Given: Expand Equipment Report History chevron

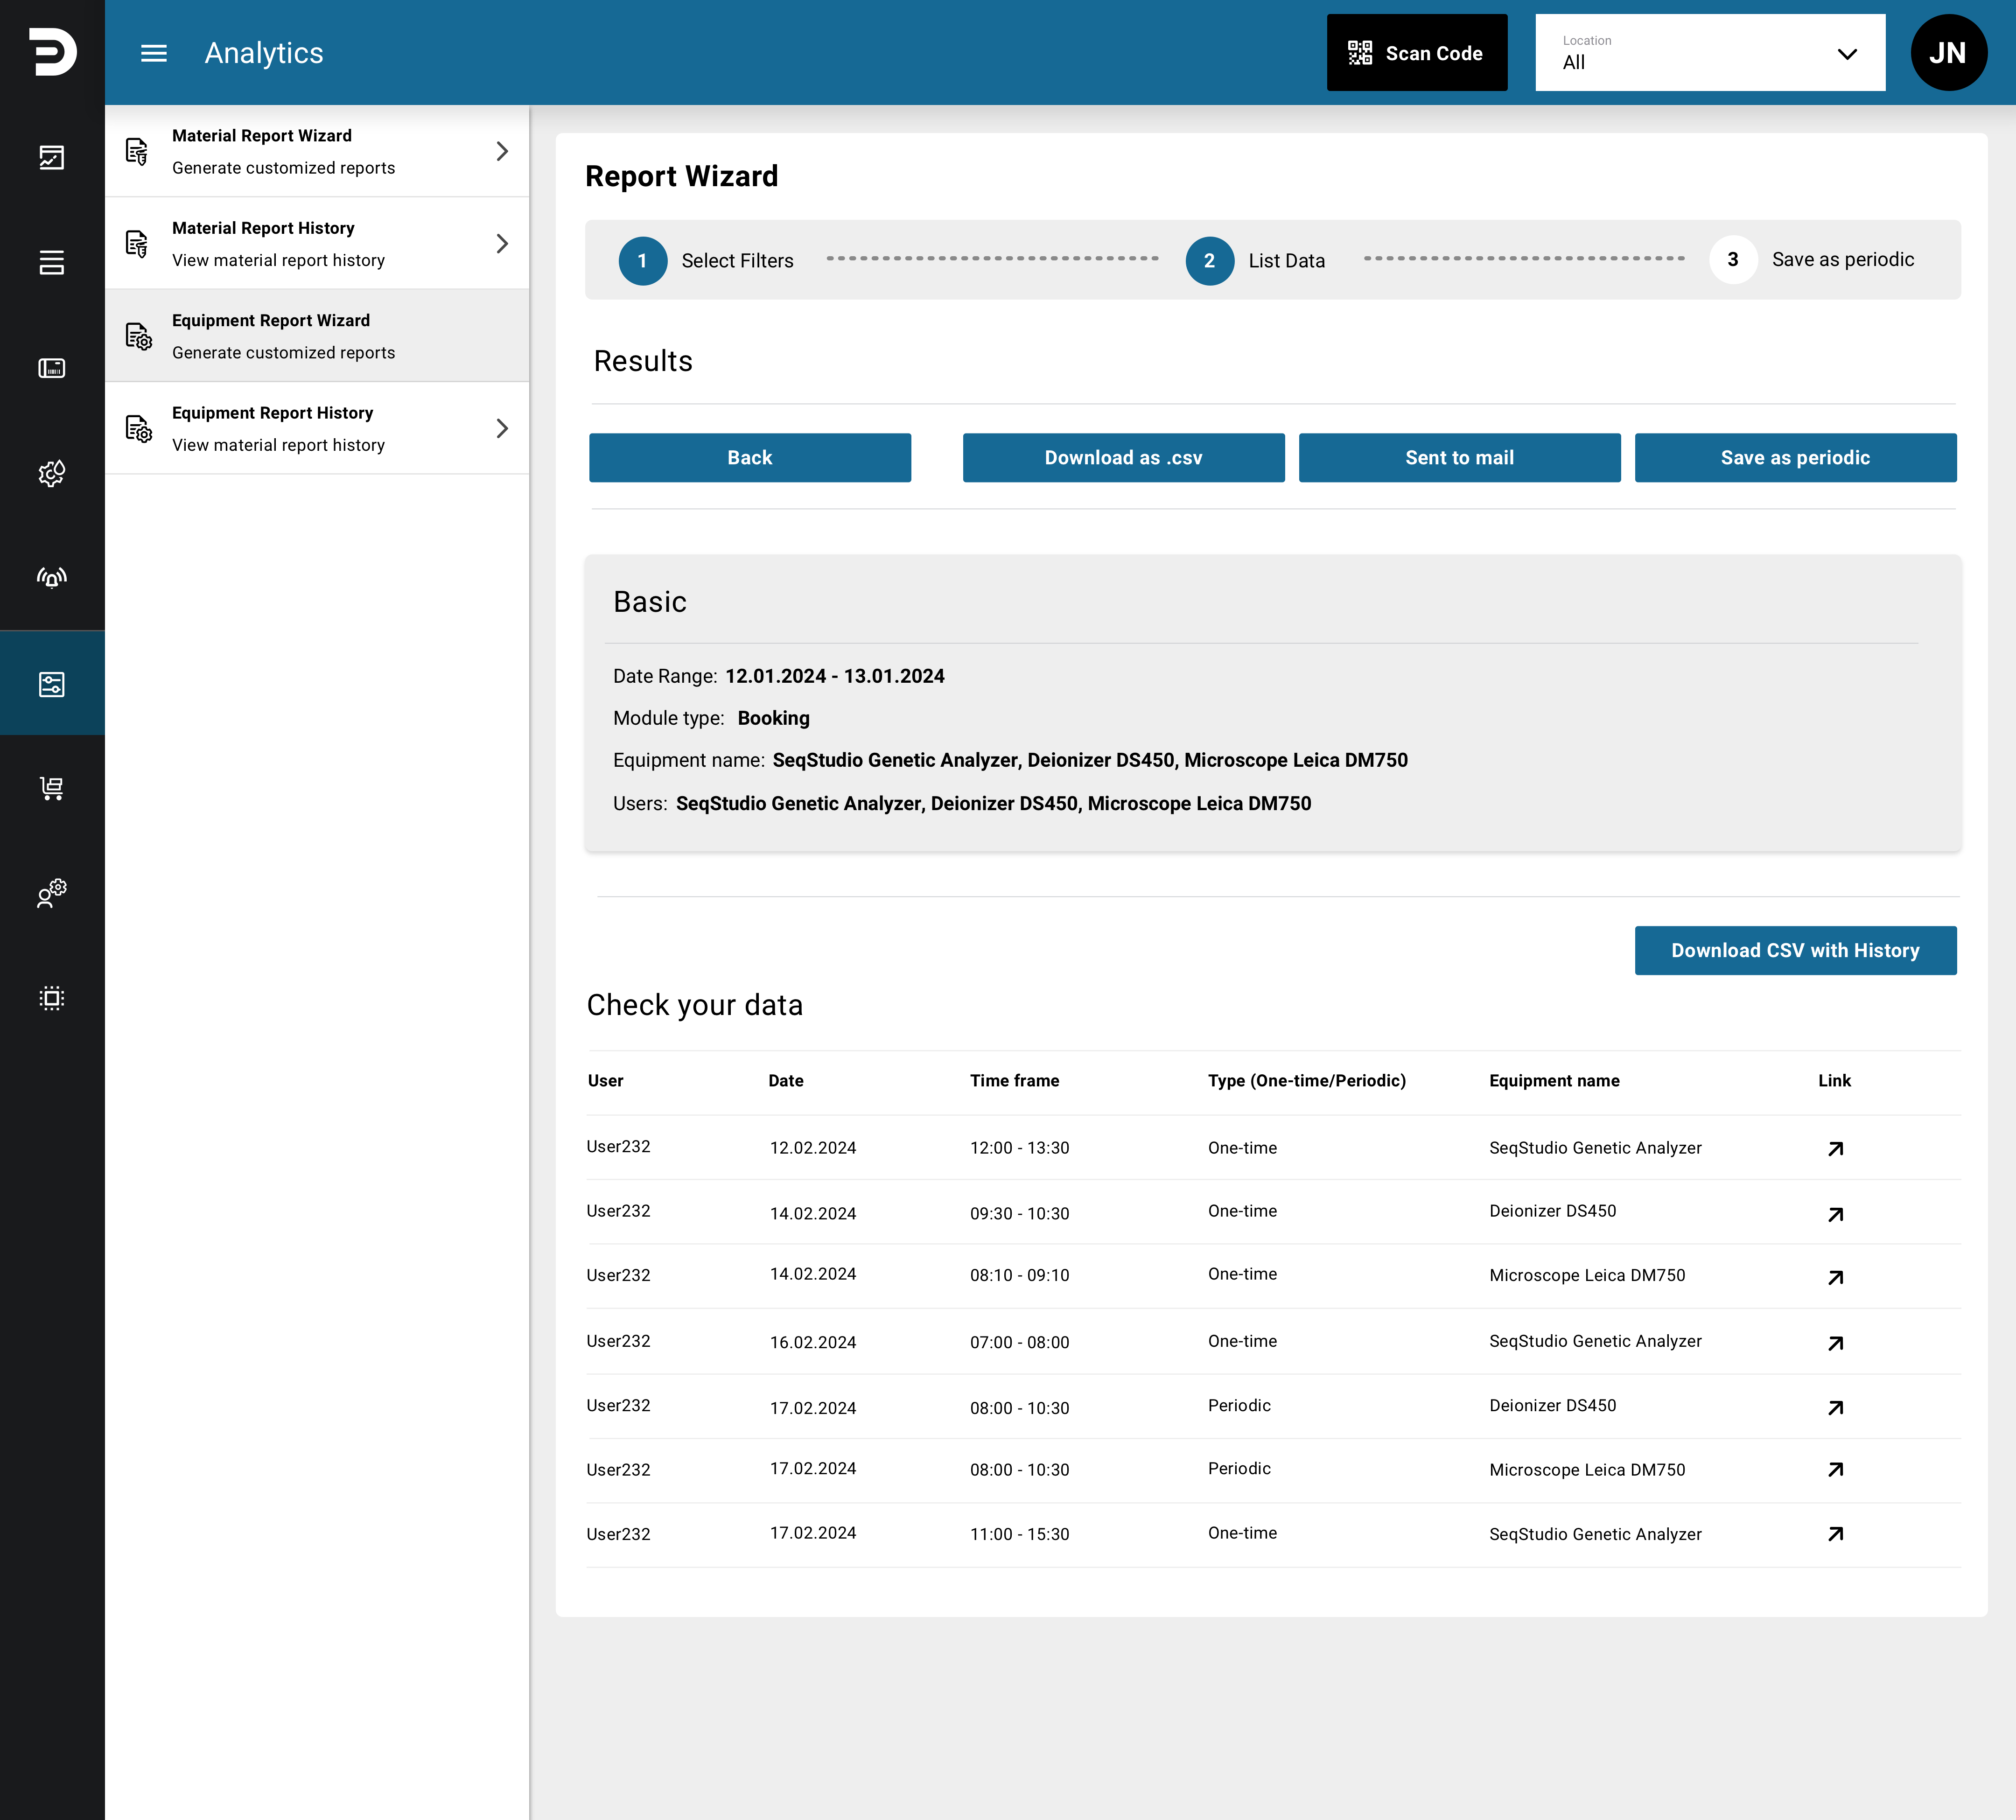Looking at the screenshot, I should point(502,428).
